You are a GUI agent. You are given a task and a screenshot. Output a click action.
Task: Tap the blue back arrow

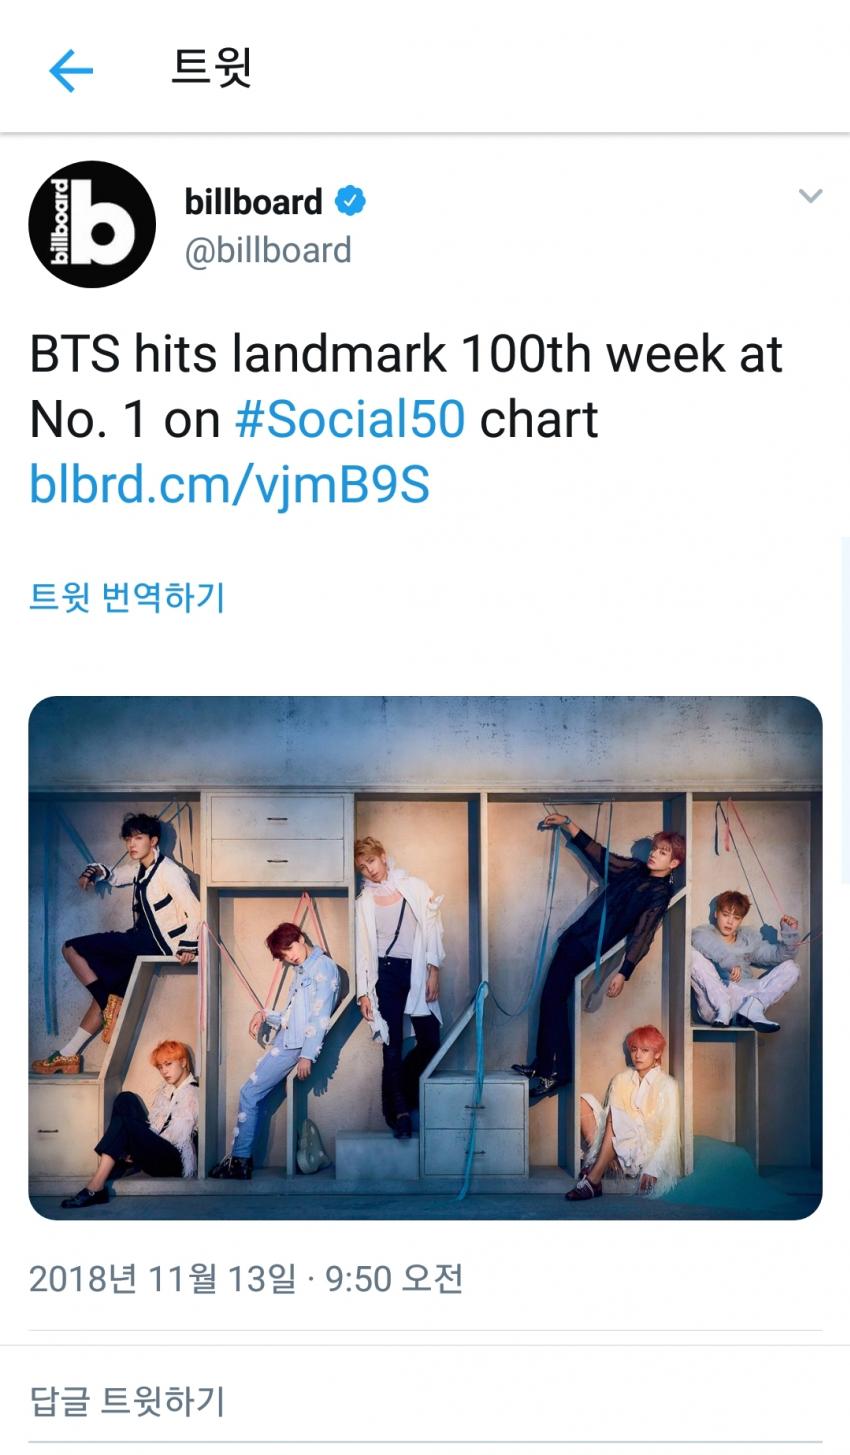(71, 71)
